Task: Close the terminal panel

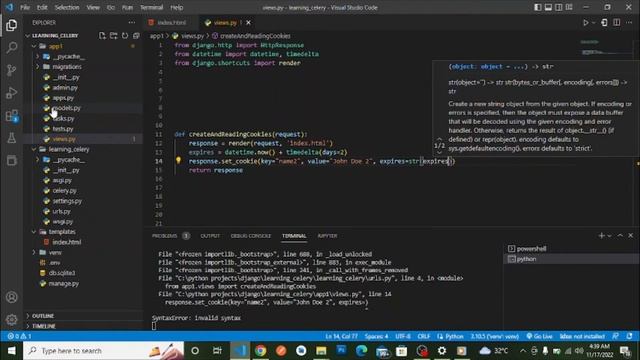Action: (631, 236)
